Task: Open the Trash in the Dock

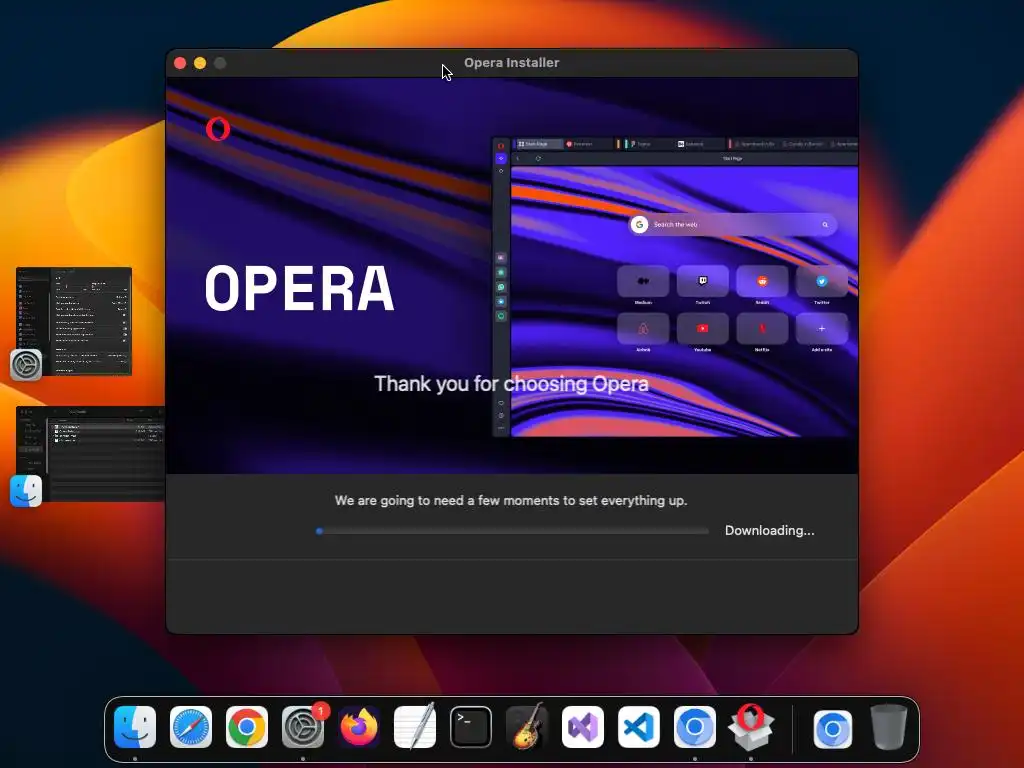Action: (x=889, y=727)
